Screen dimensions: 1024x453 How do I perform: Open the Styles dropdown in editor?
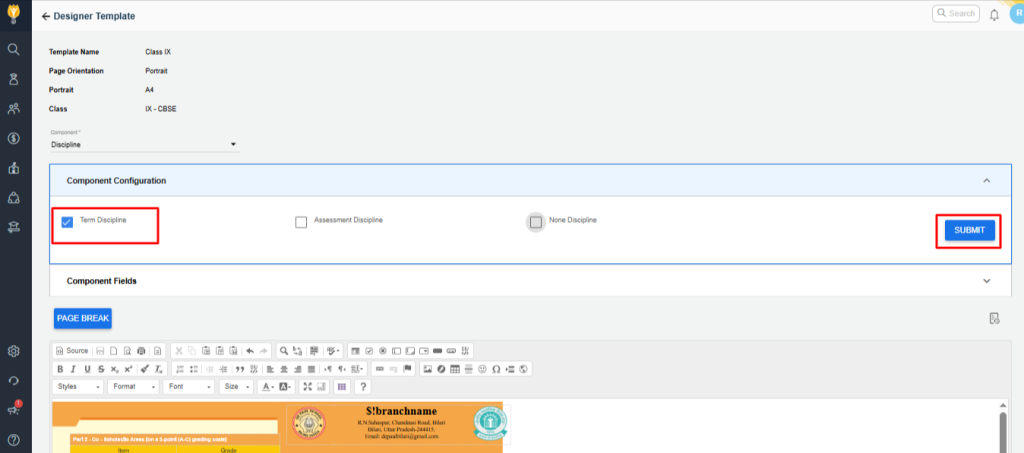coord(79,386)
